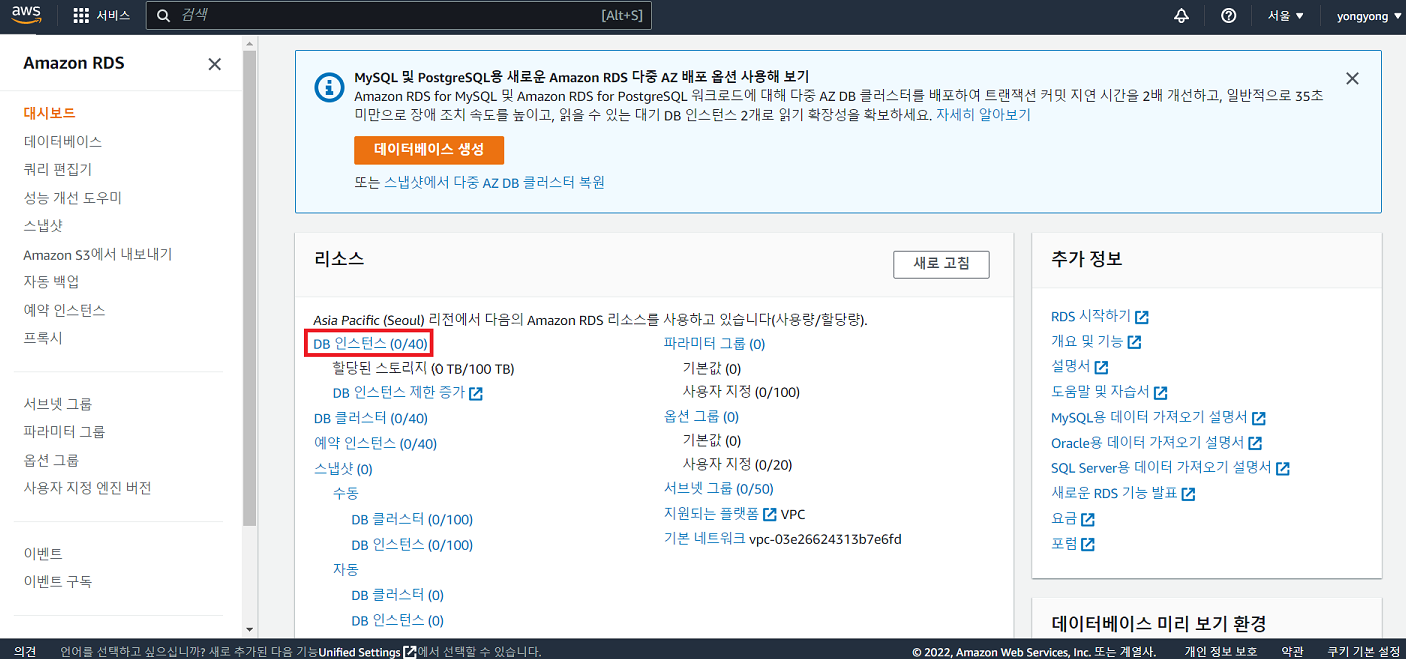Open 이벤트 in the sidebar

pos(43,554)
